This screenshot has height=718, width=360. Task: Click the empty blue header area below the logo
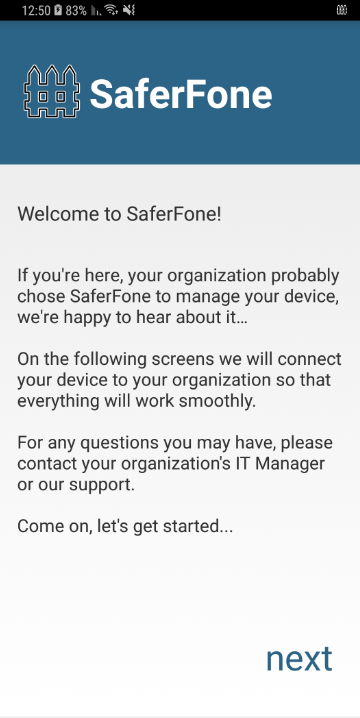click(x=180, y=142)
